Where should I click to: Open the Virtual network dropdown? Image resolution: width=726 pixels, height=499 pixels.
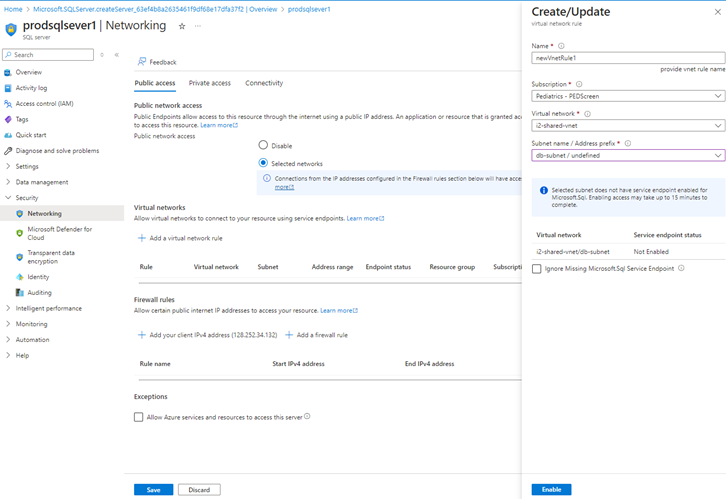pos(628,125)
